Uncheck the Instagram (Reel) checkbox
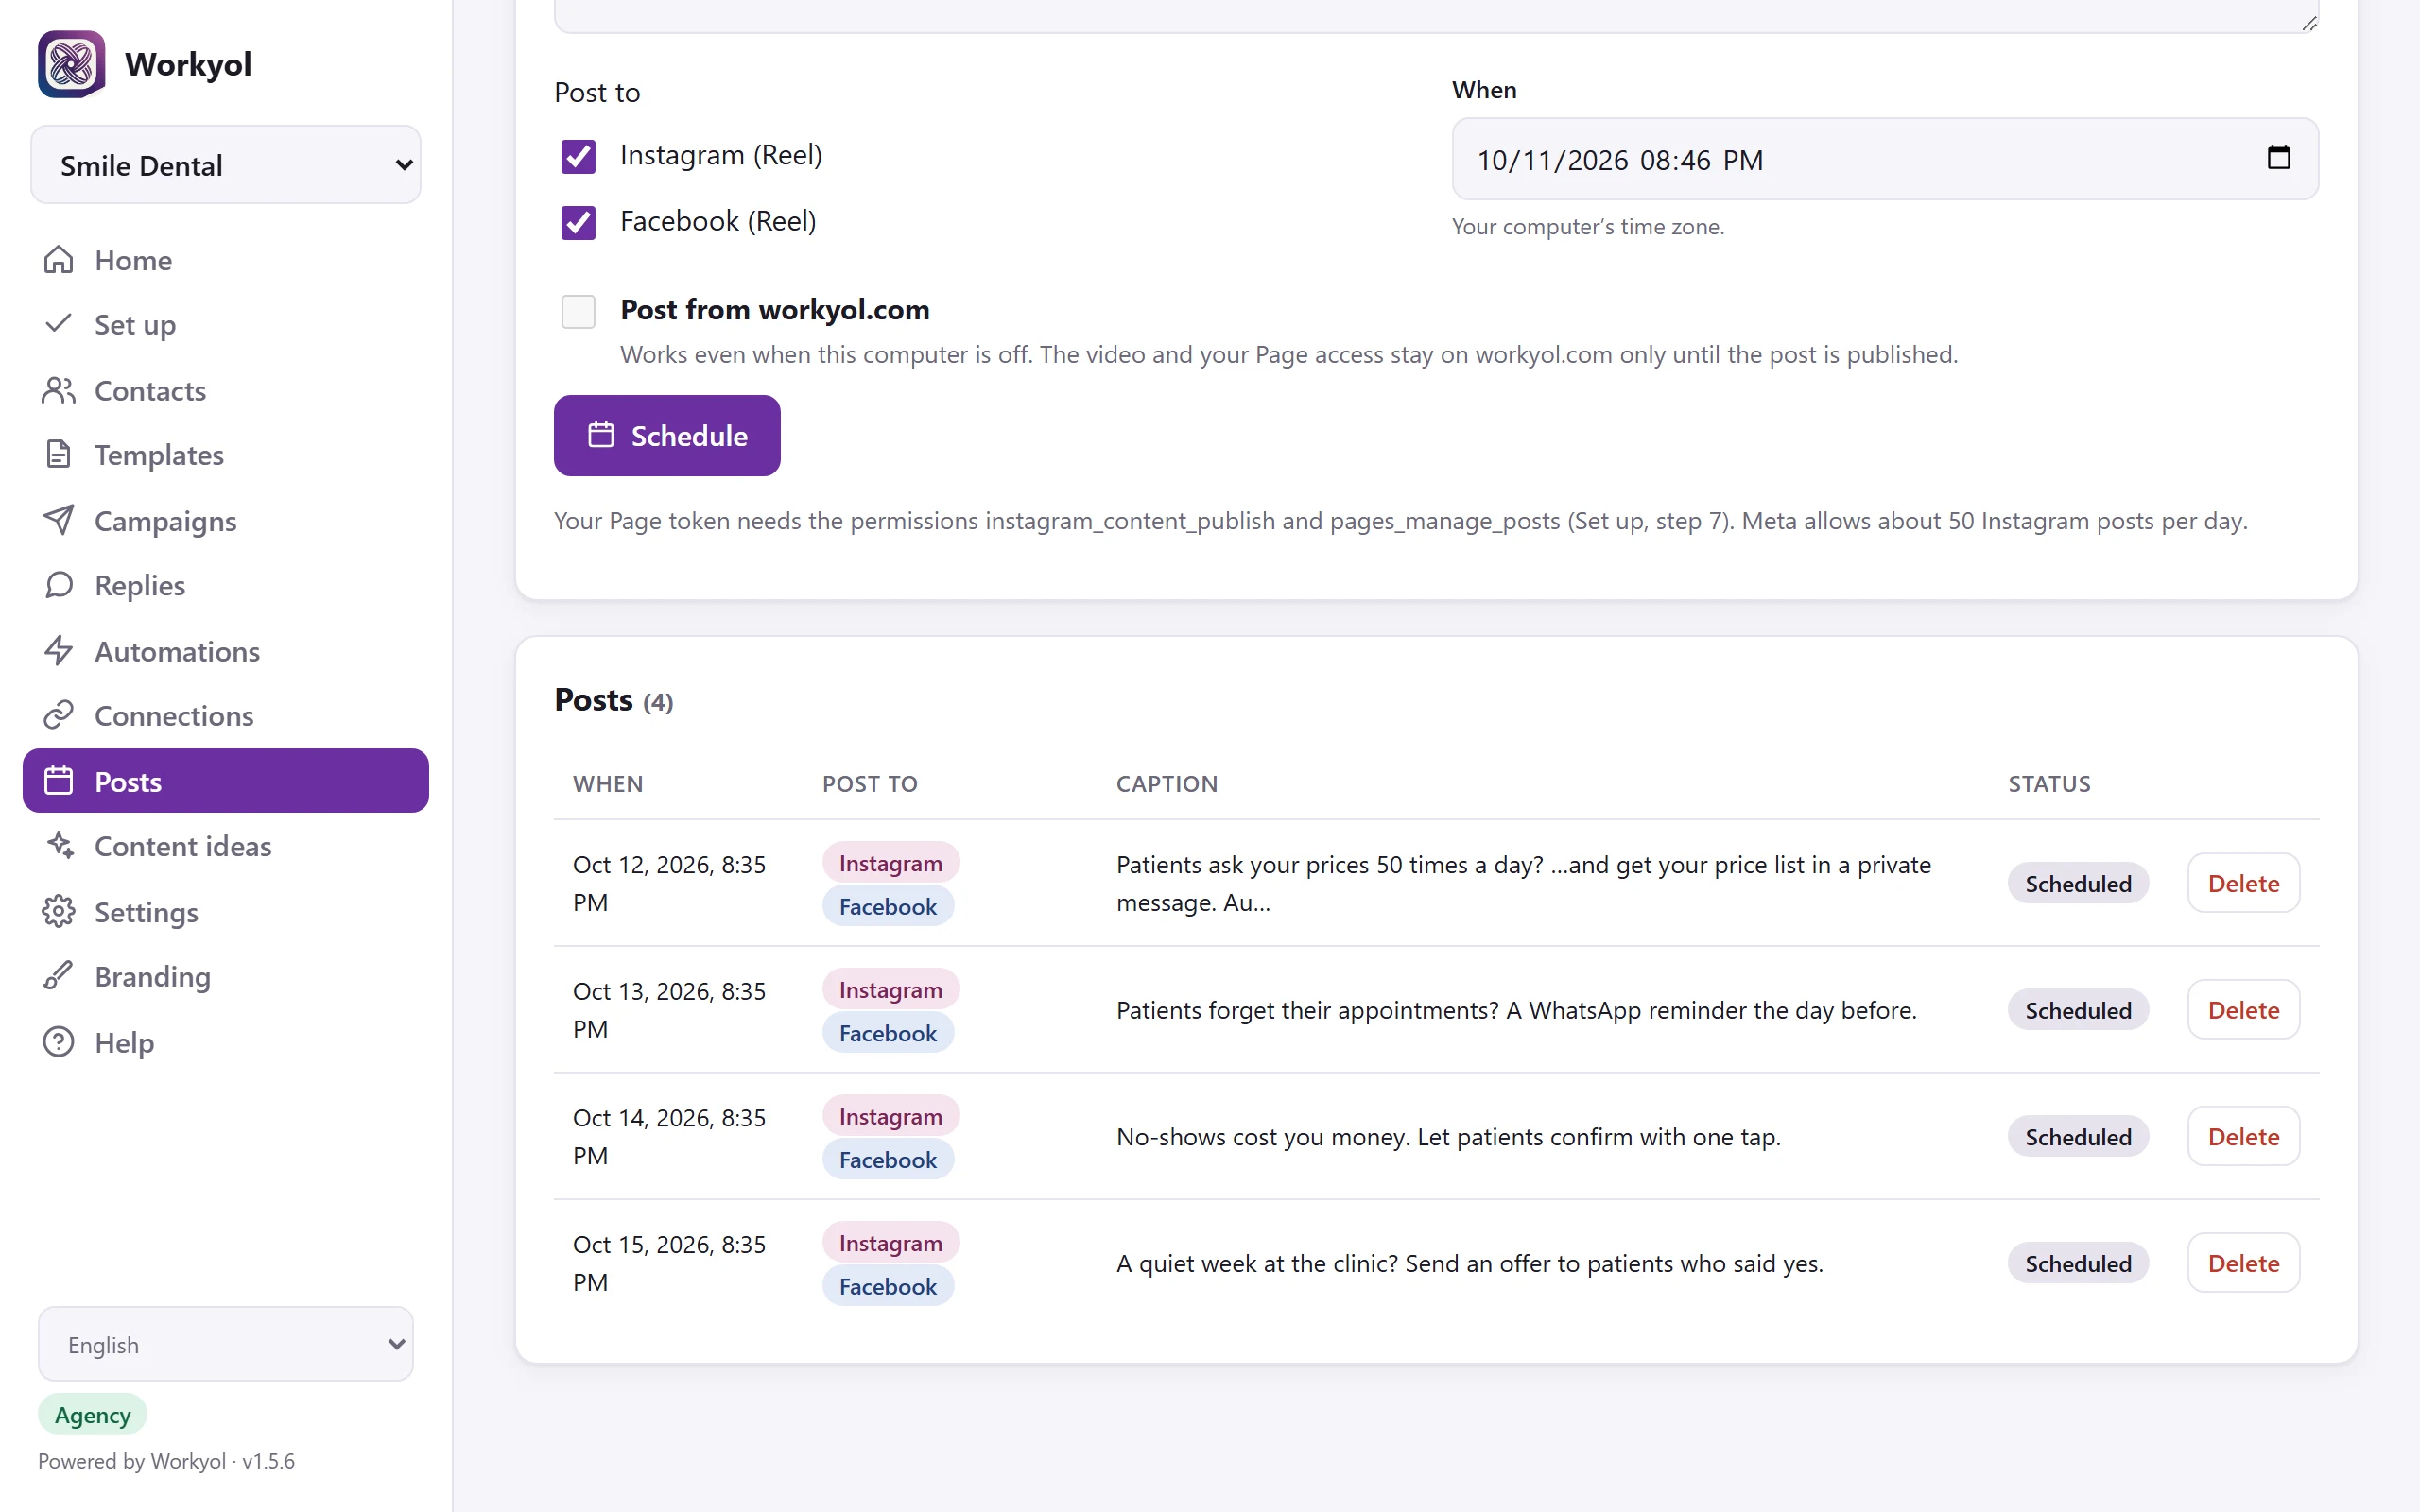 [x=578, y=156]
